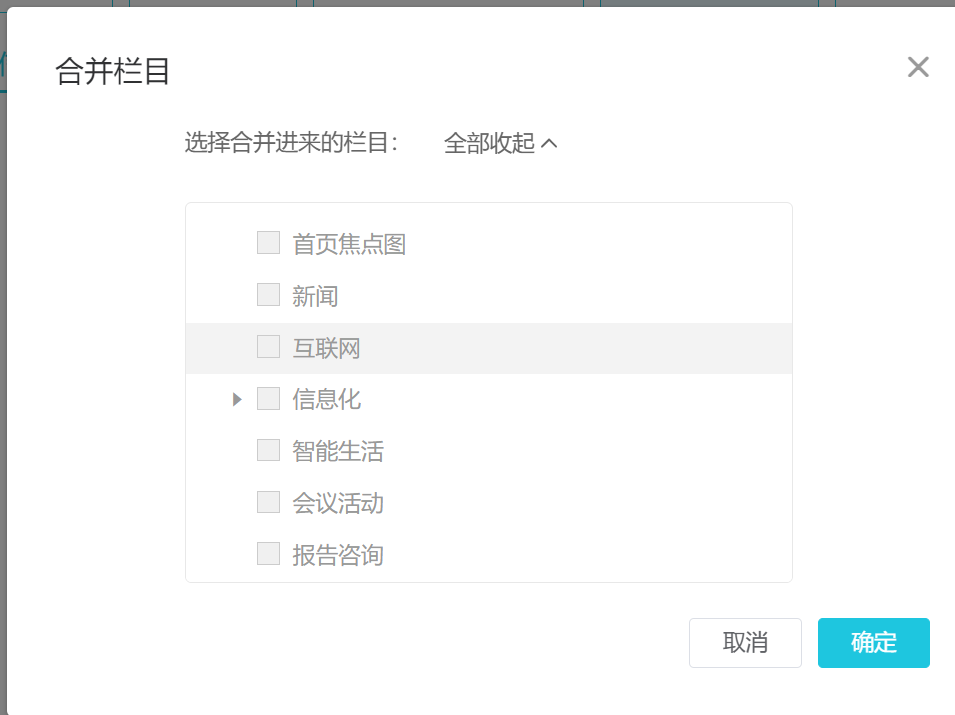Mark the 会议活动 checkbox
This screenshot has width=955, height=715.
click(x=268, y=502)
